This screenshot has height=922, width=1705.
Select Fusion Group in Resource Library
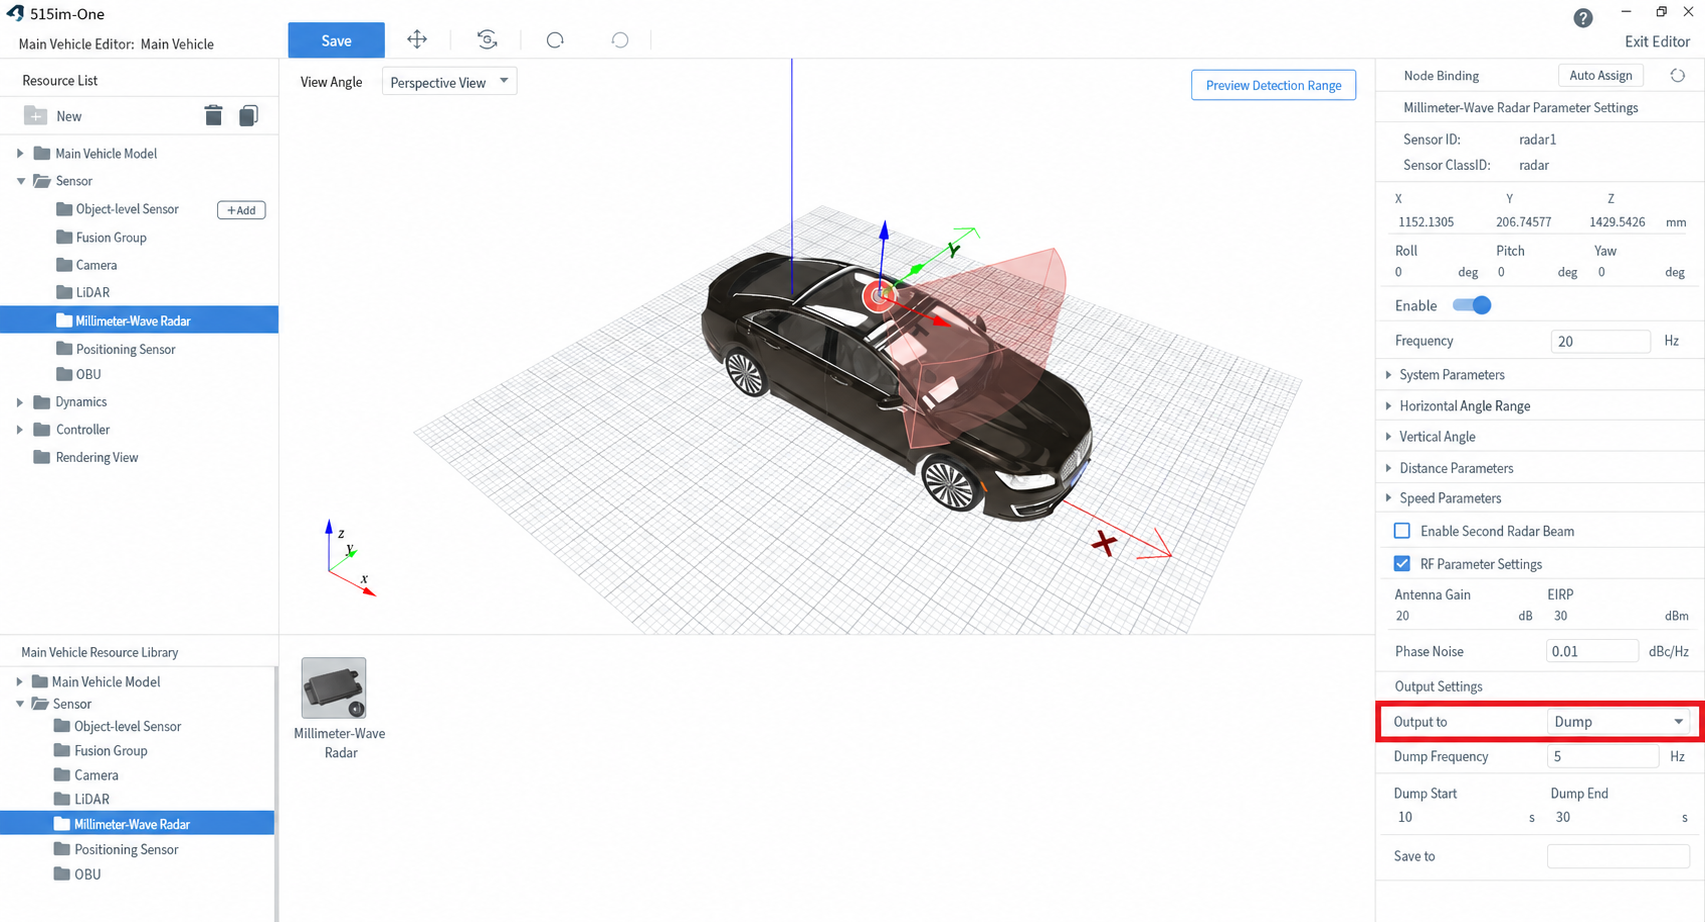pos(100,751)
